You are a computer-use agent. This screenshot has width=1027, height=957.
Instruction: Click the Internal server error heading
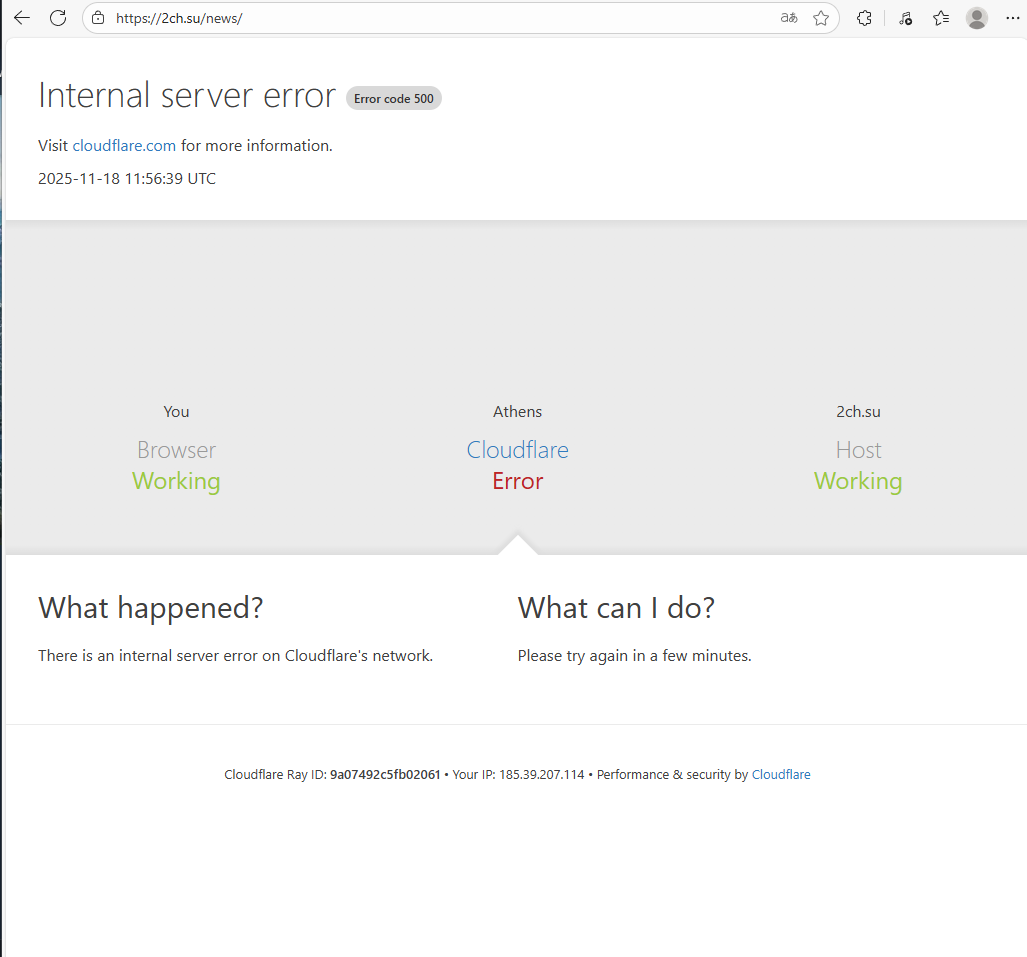[x=187, y=96]
